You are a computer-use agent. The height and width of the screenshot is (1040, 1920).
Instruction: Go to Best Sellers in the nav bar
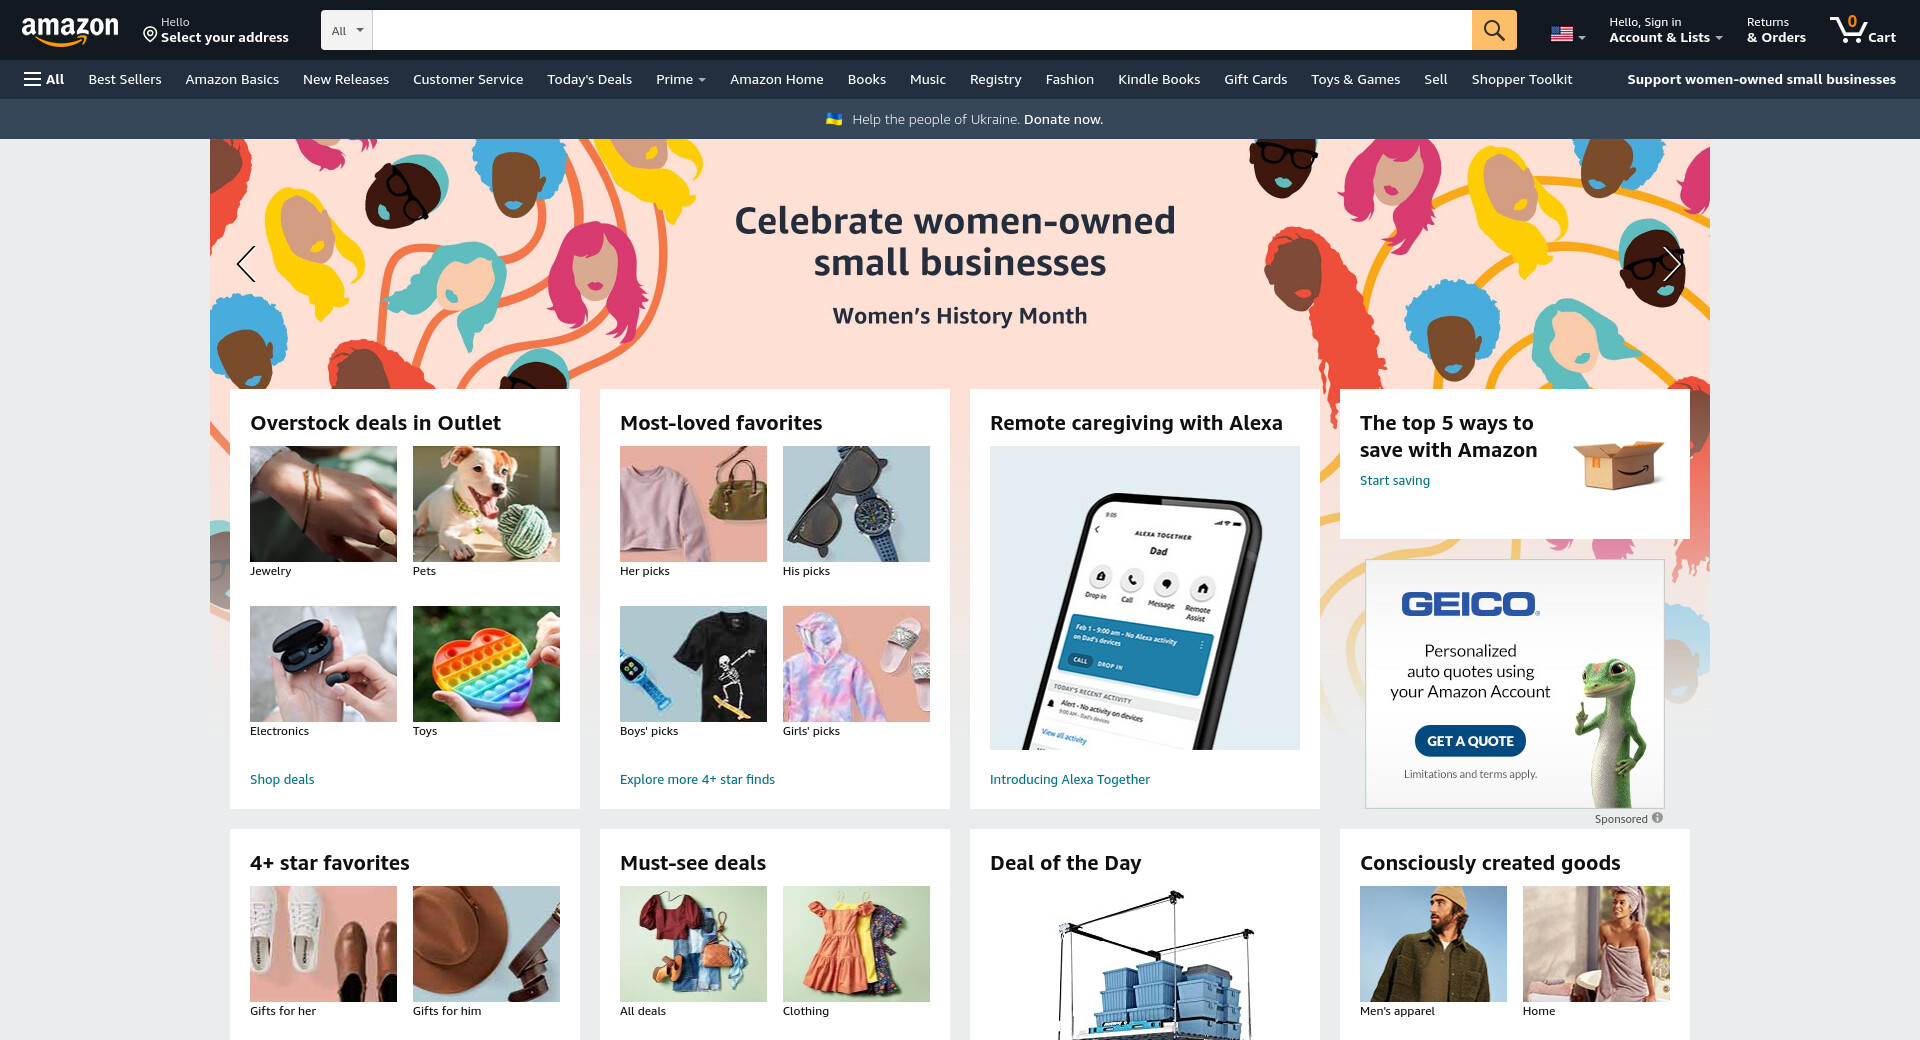tap(125, 79)
